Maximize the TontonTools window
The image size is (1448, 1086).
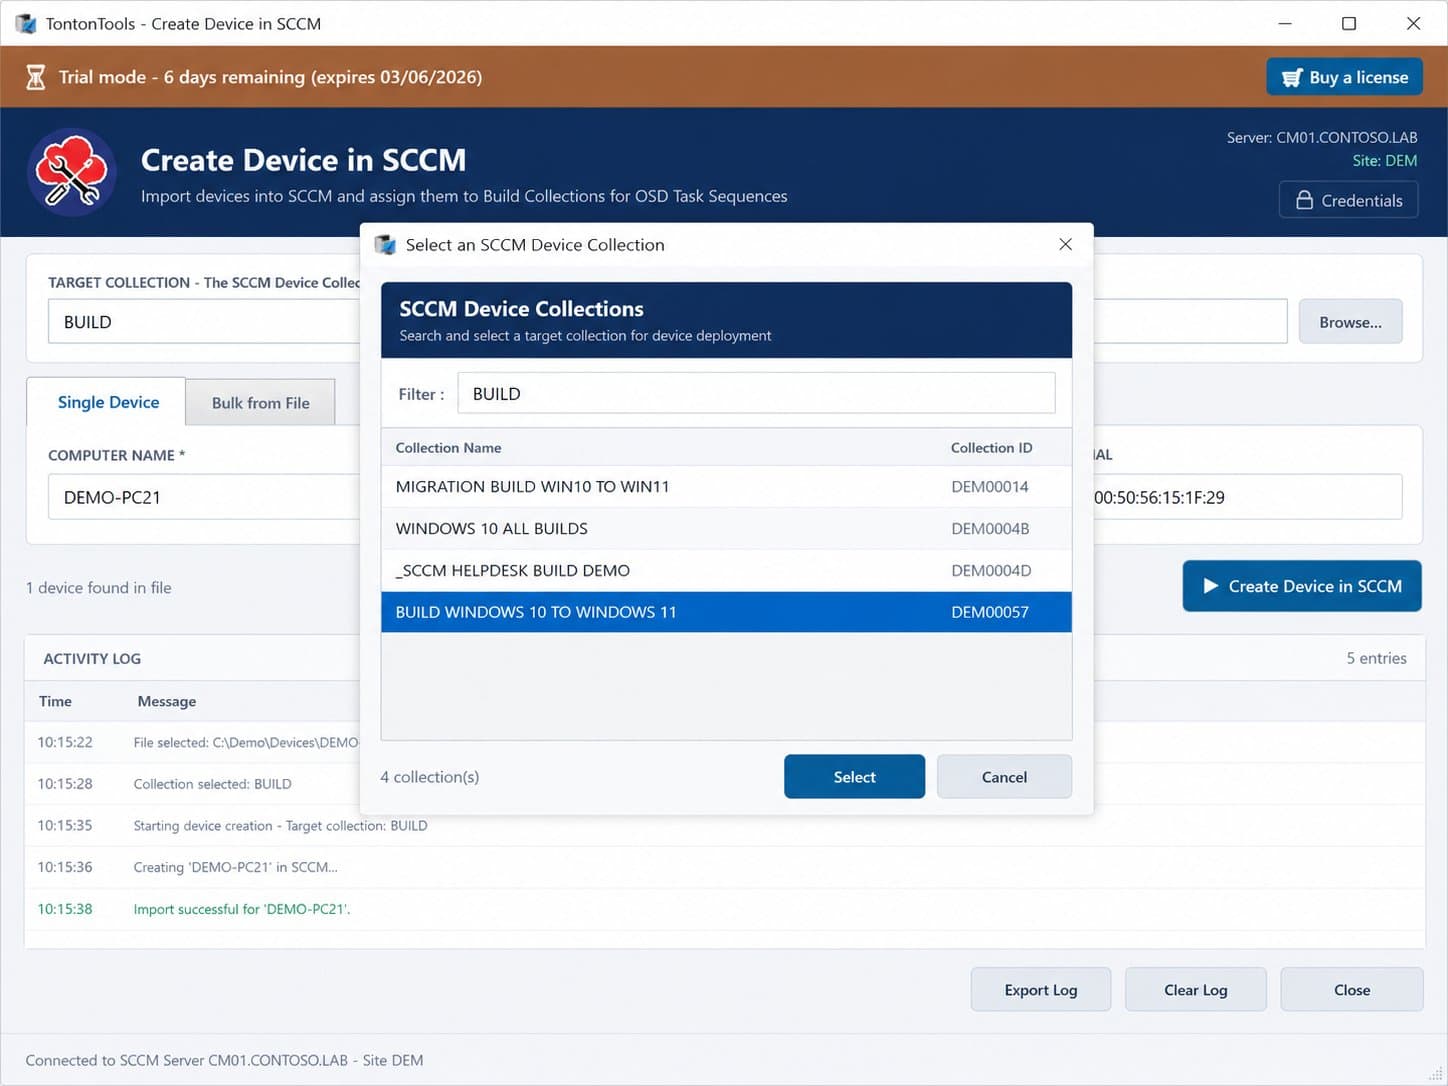[1348, 23]
